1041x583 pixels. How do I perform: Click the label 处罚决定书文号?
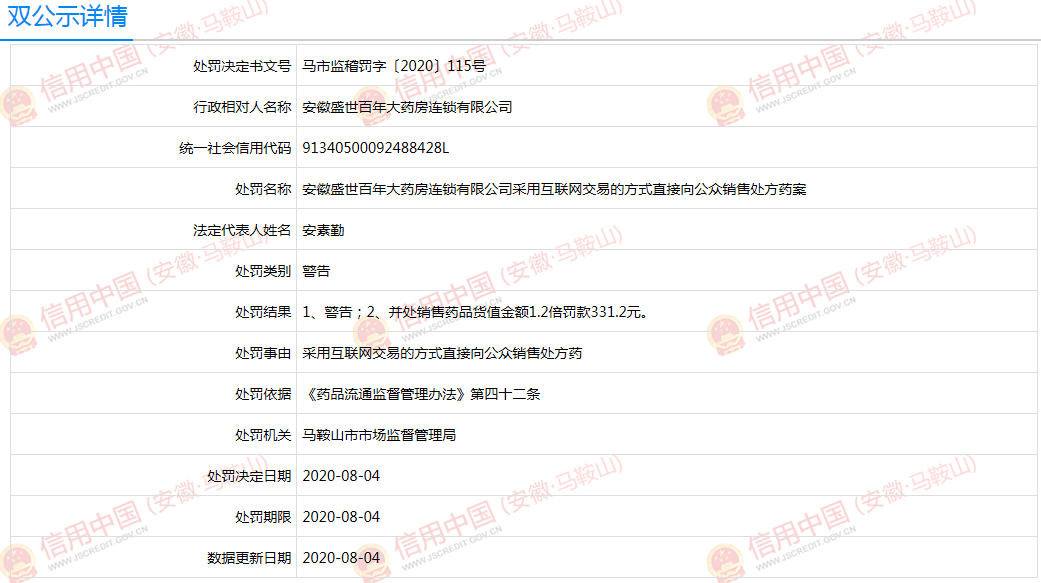coord(242,66)
